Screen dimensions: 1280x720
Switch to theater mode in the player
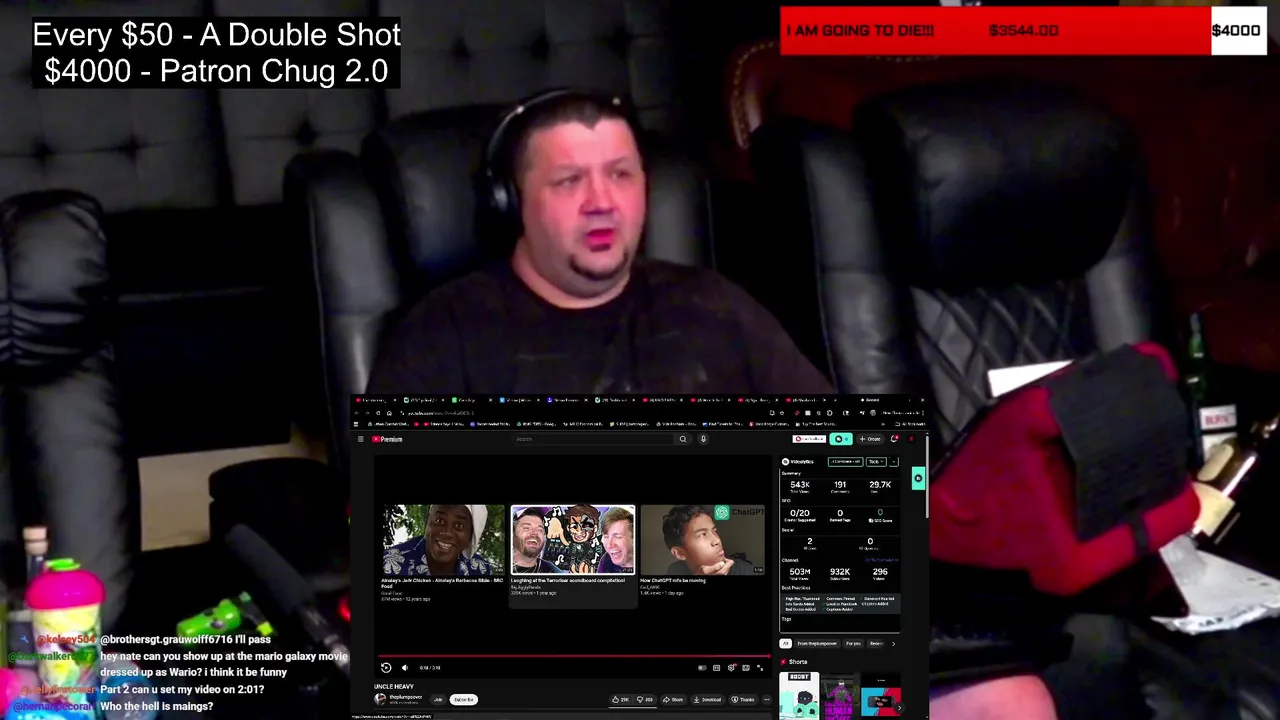pyautogui.click(x=746, y=668)
